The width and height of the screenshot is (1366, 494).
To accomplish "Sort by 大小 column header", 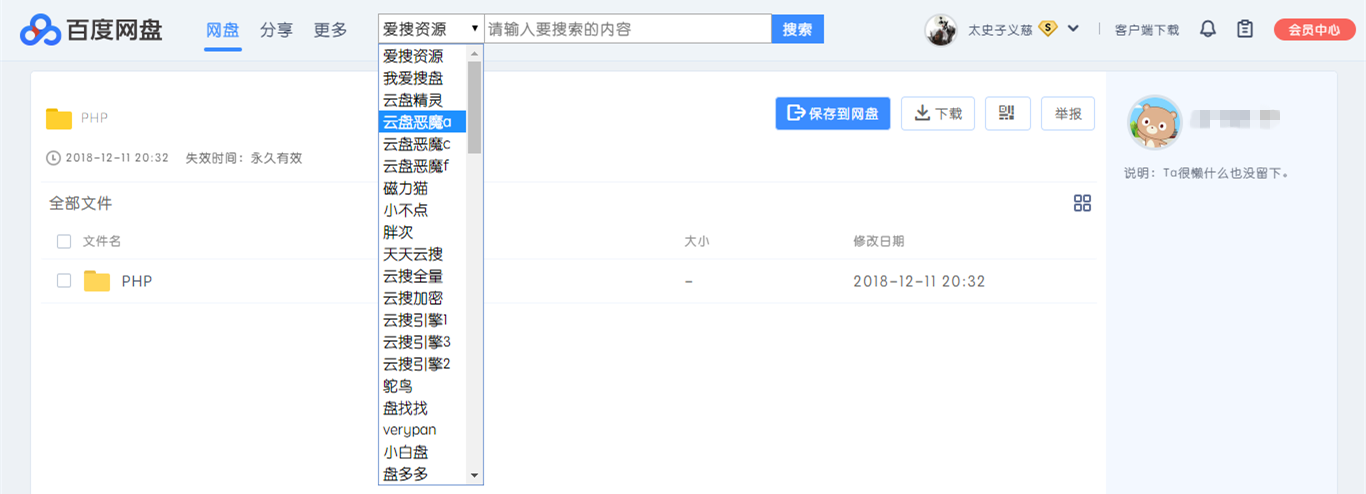I will click(697, 241).
